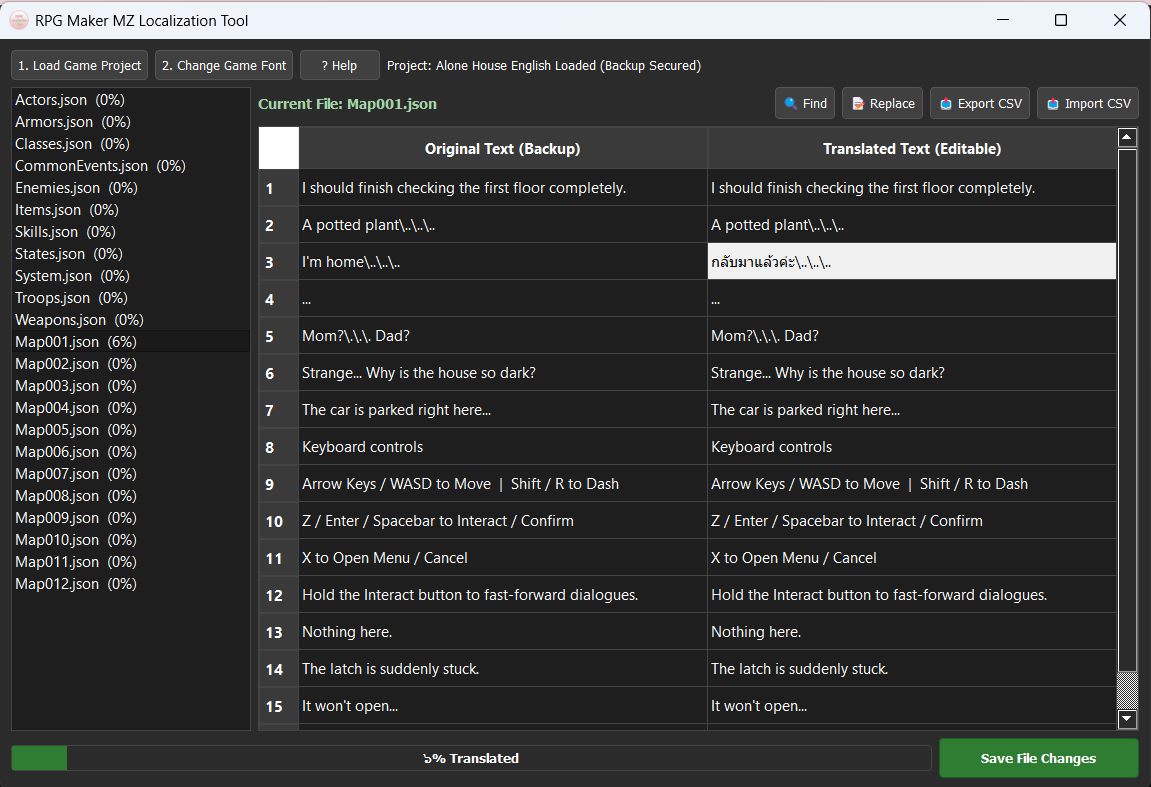The image size is (1151, 787).
Task: Select Actors.json in file list
Action: coord(131,100)
